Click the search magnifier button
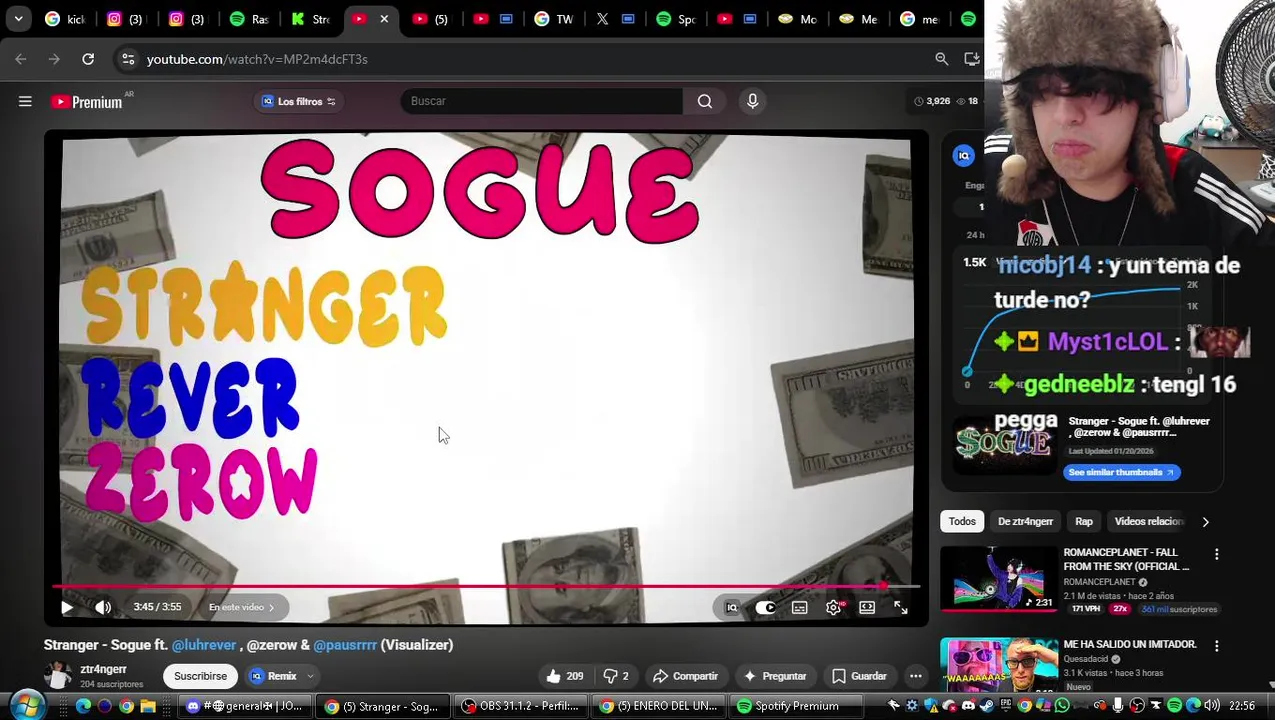The image size is (1275, 720). [x=705, y=101]
